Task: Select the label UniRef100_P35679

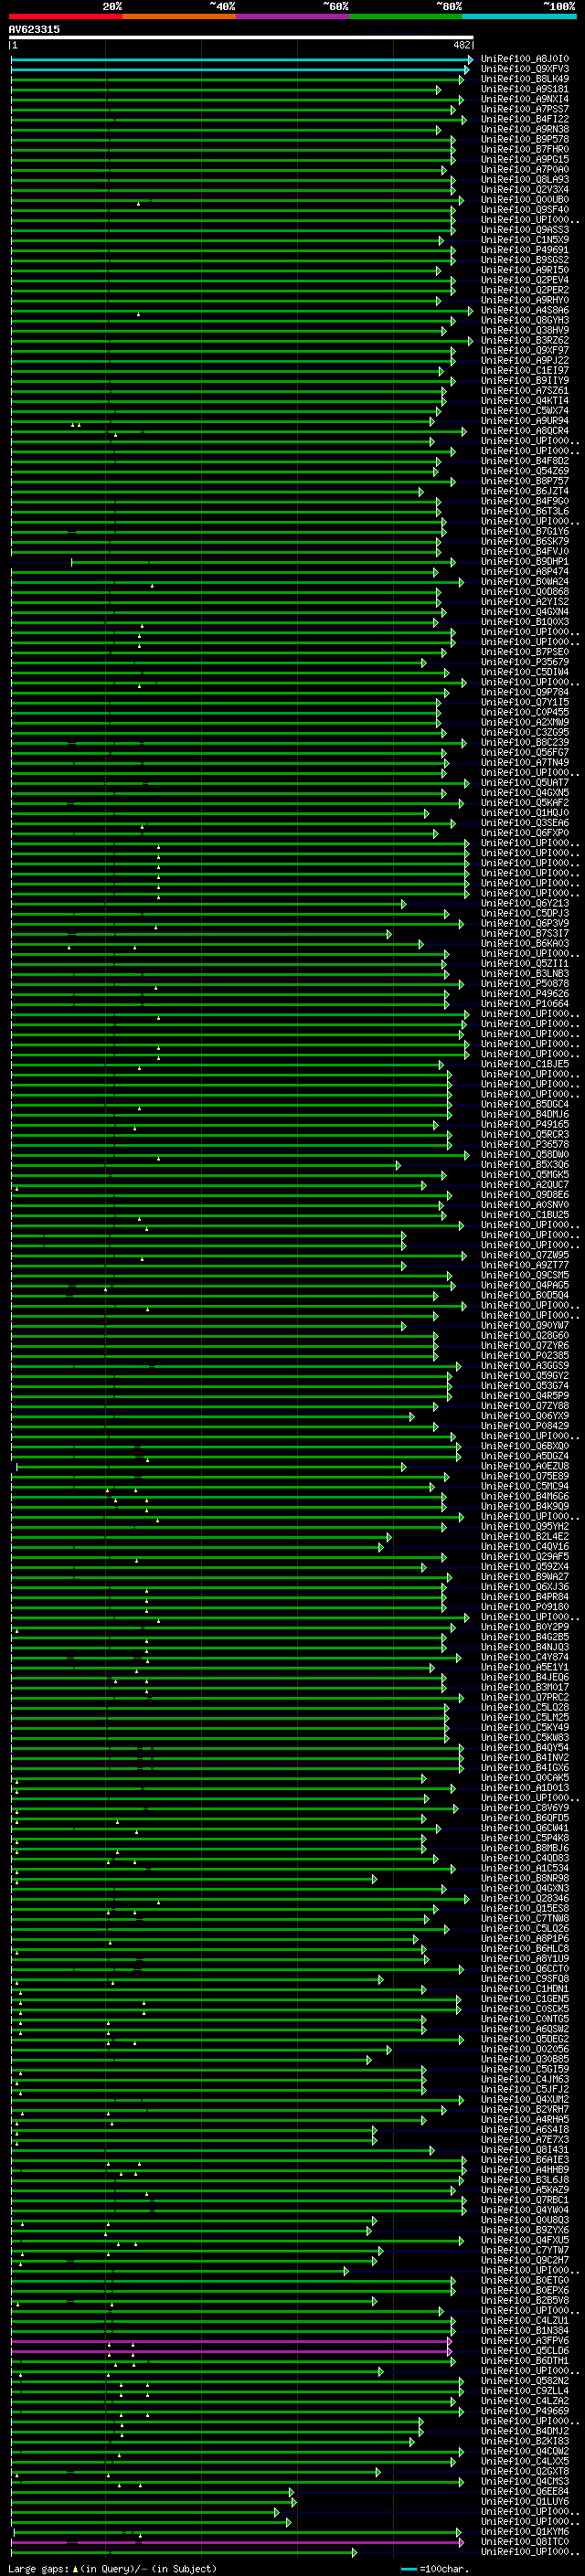Action: (525, 662)
